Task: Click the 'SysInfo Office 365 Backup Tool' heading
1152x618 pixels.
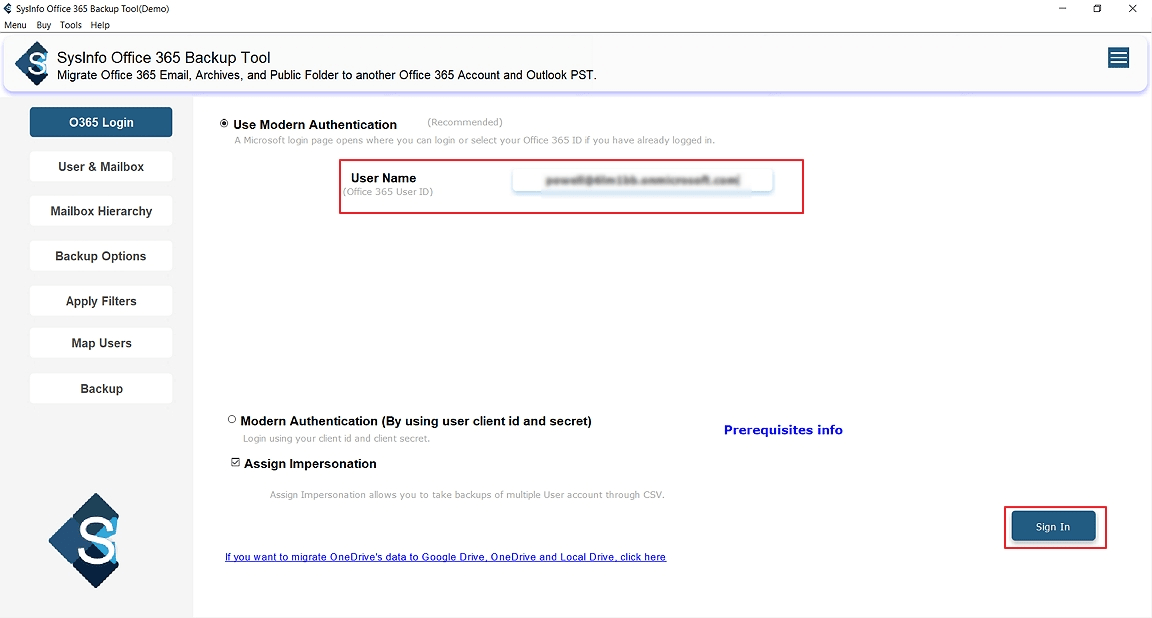Action: point(164,57)
